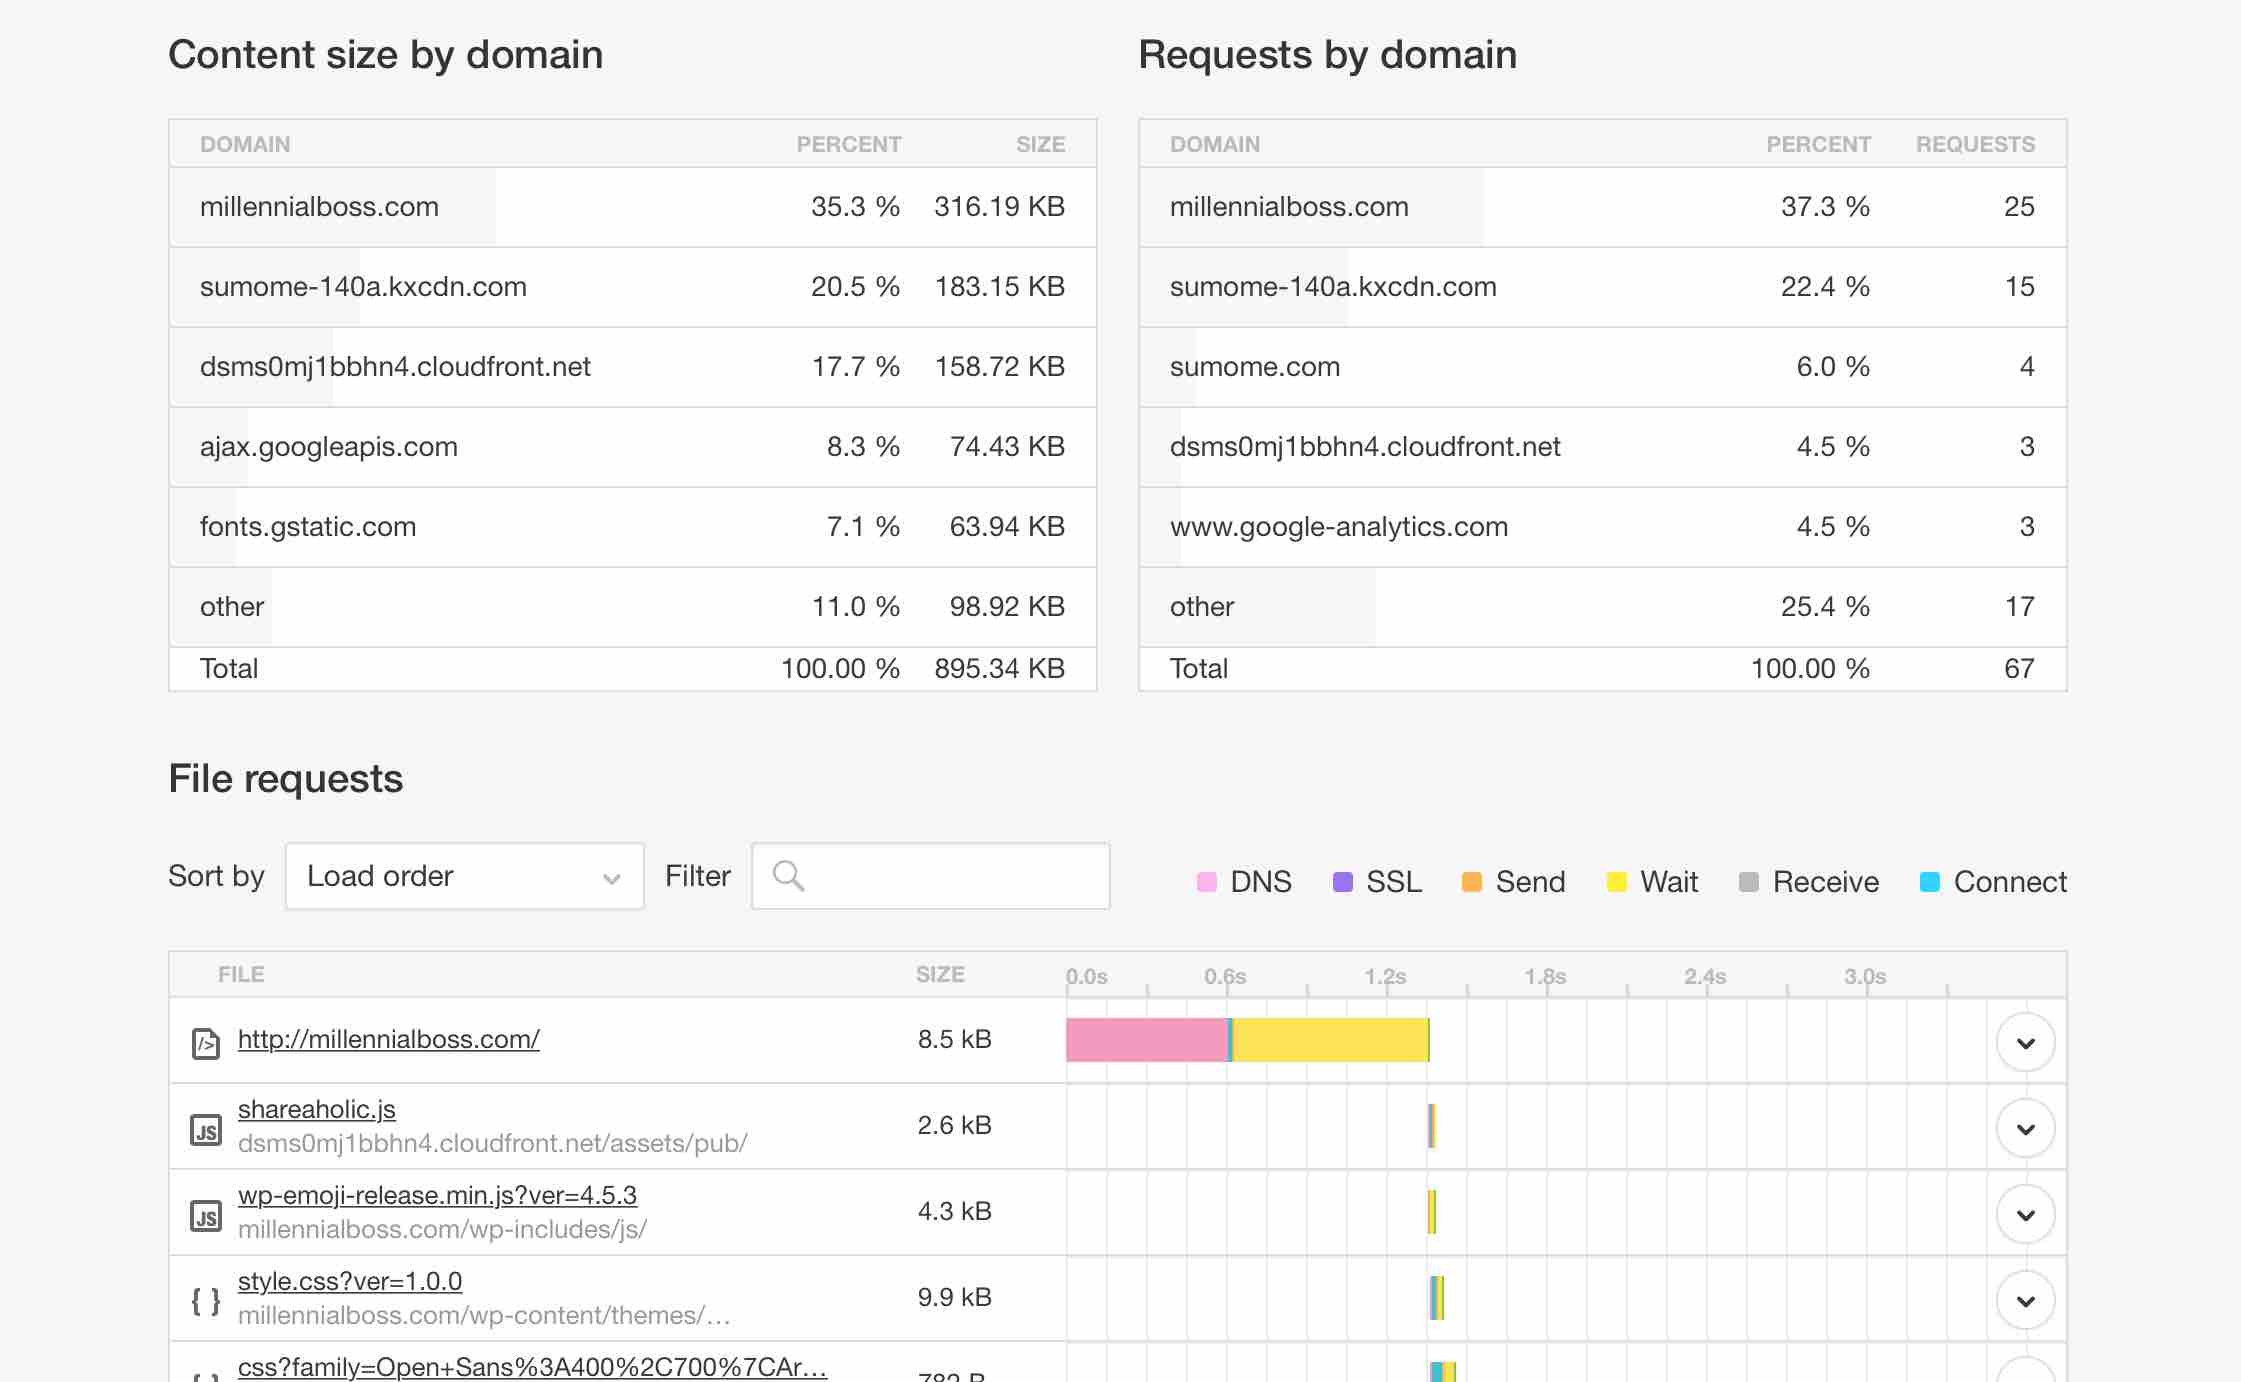This screenshot has width=2241, height=1382.
Task: Select sumome.com row in Requests table
Action: coord(1603,367)
